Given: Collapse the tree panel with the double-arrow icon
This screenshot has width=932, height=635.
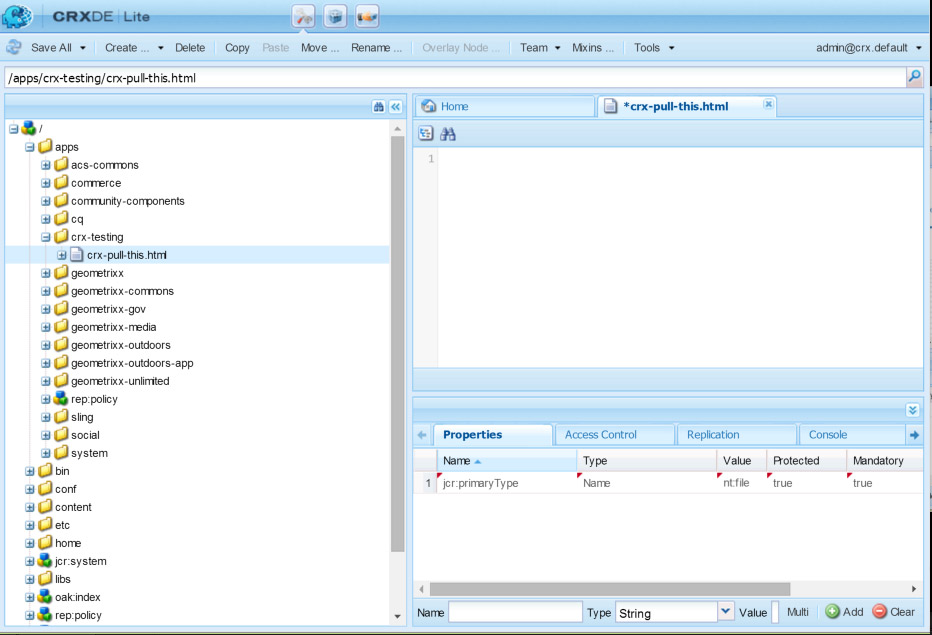Looking at the screenshot, I should click(x=395, y=107).
